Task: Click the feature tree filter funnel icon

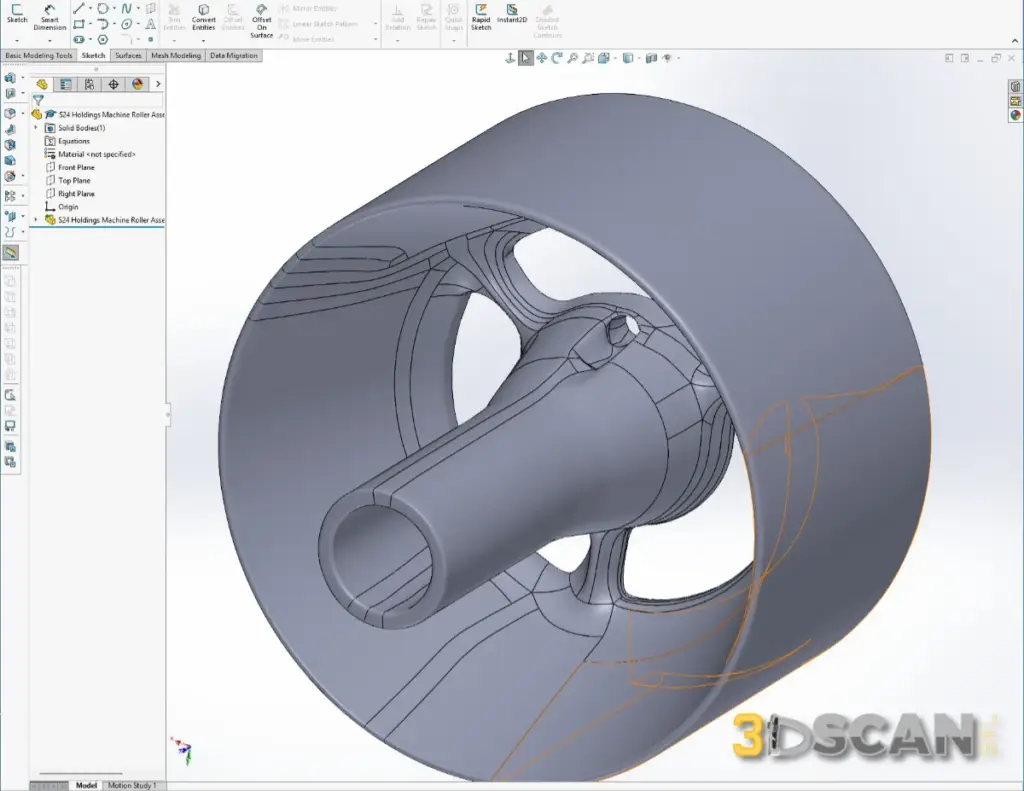Action: pyautogui.click(x=38, y=100)
